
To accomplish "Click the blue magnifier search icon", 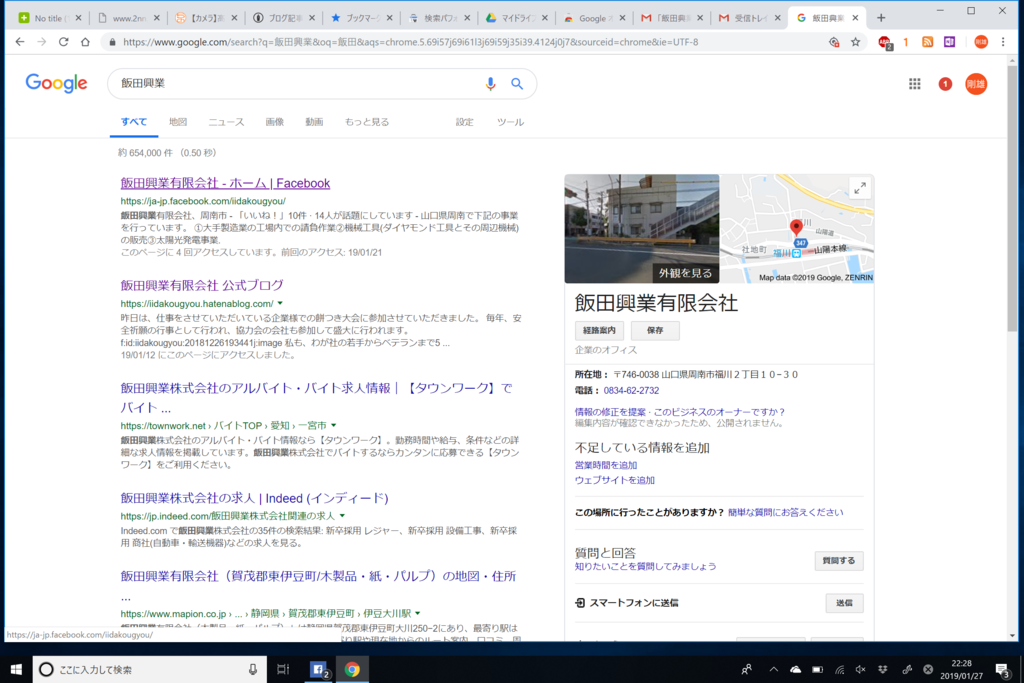I will point(517,84).
